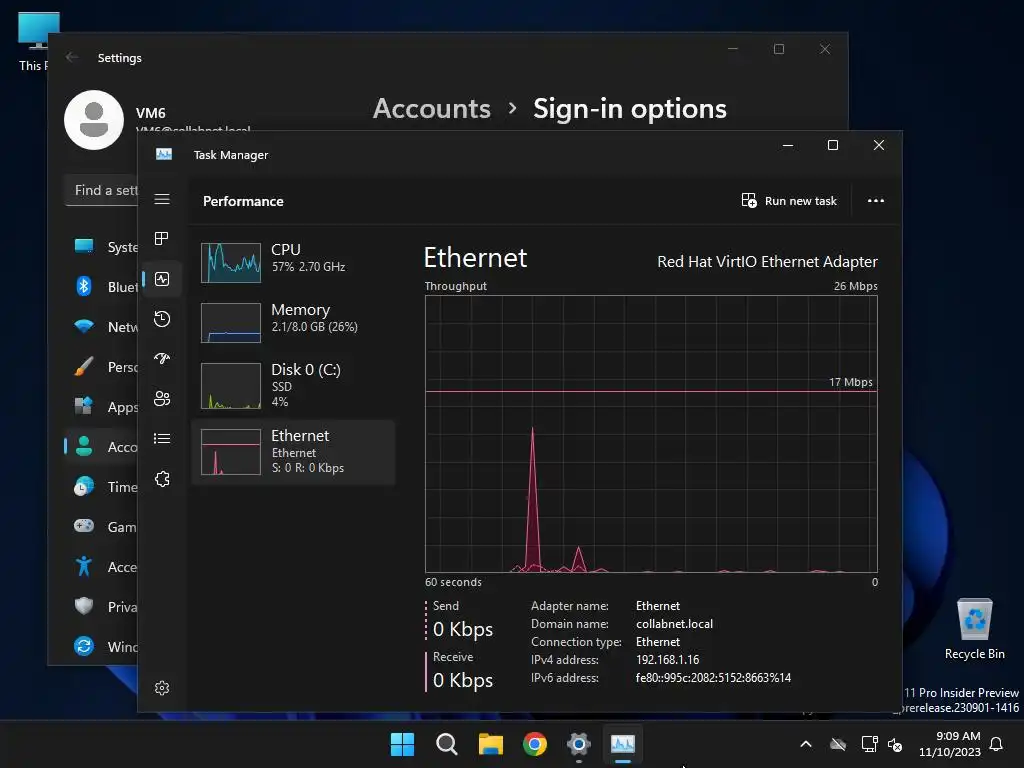Click Red Hat VirtIO Ethernet Adapter label

point(767,262)
